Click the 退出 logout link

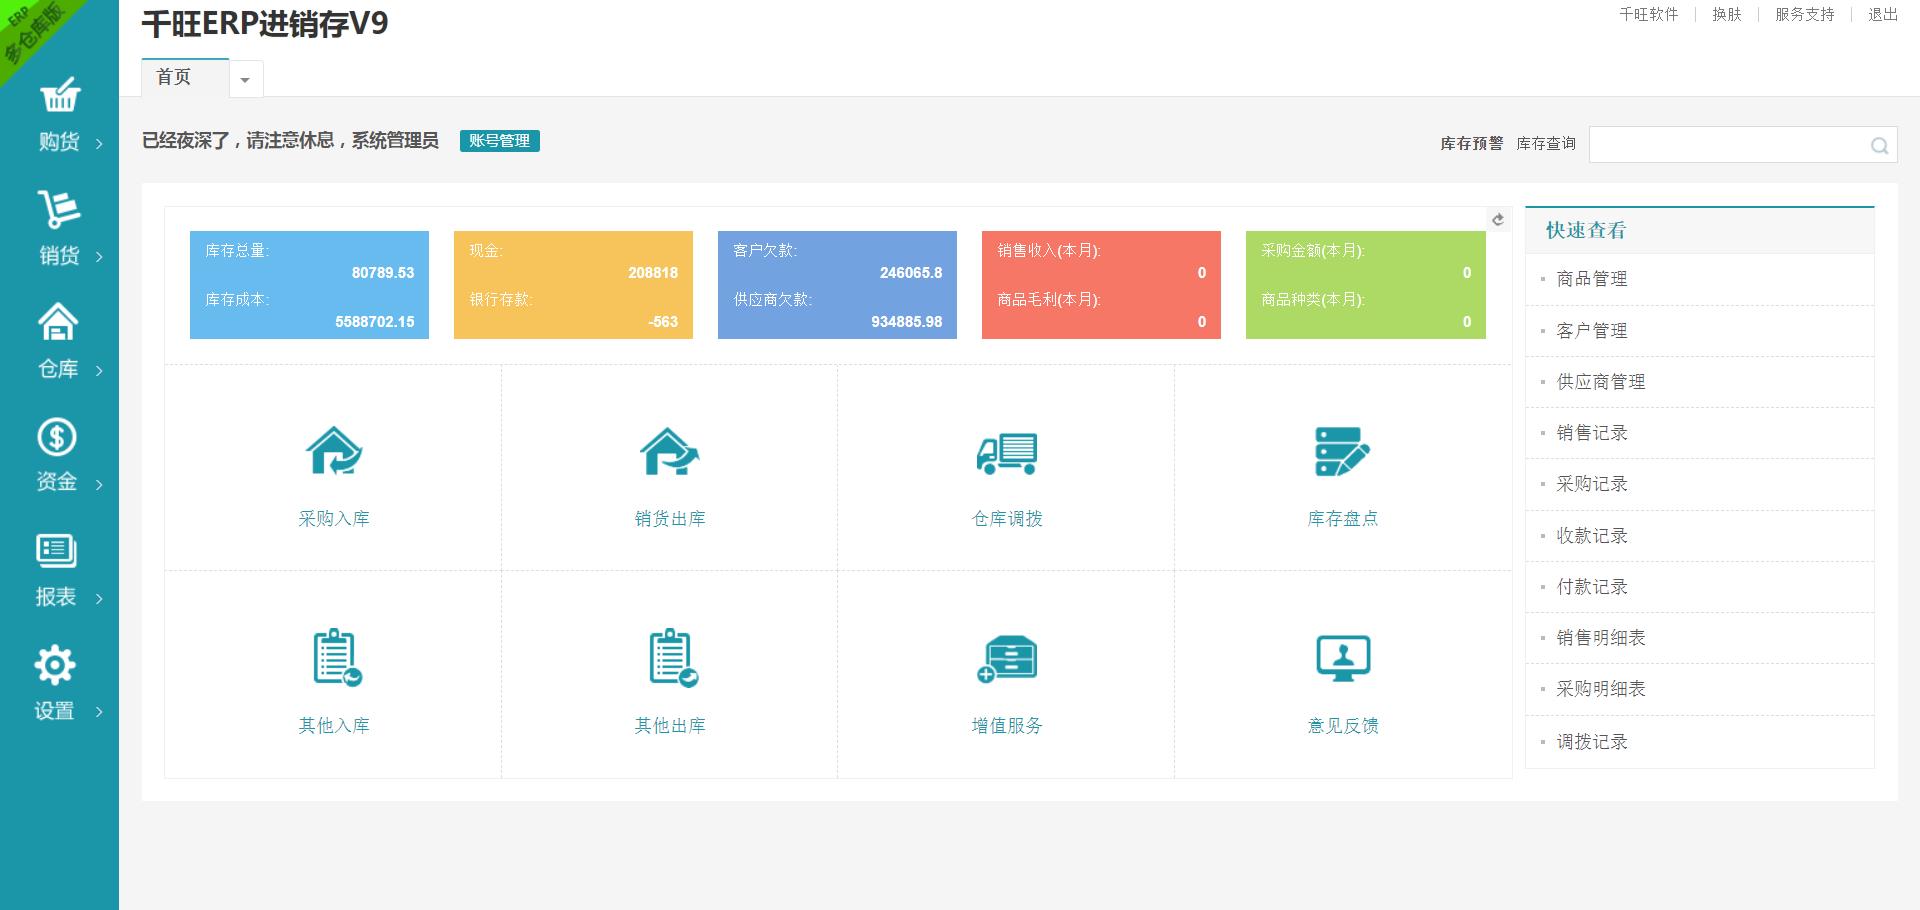point(1882,14)
